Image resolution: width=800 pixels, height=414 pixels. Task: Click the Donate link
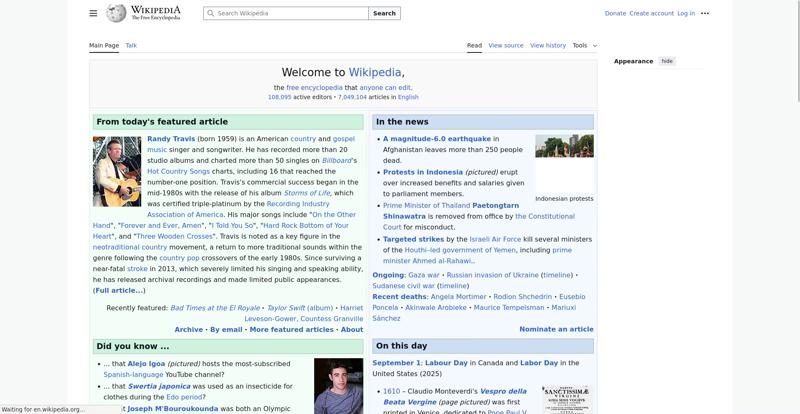[615, 13]
